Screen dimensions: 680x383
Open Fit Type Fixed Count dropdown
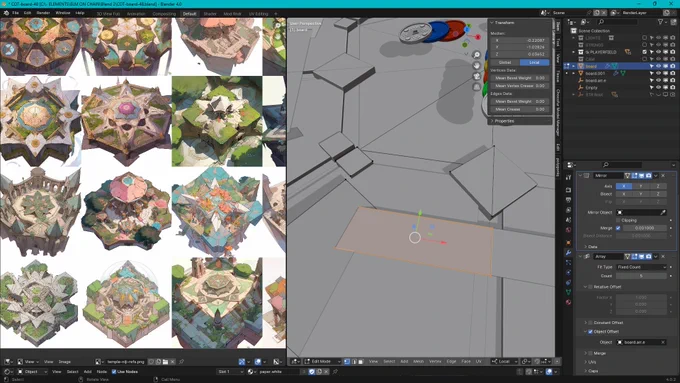(x=641, y=267)
